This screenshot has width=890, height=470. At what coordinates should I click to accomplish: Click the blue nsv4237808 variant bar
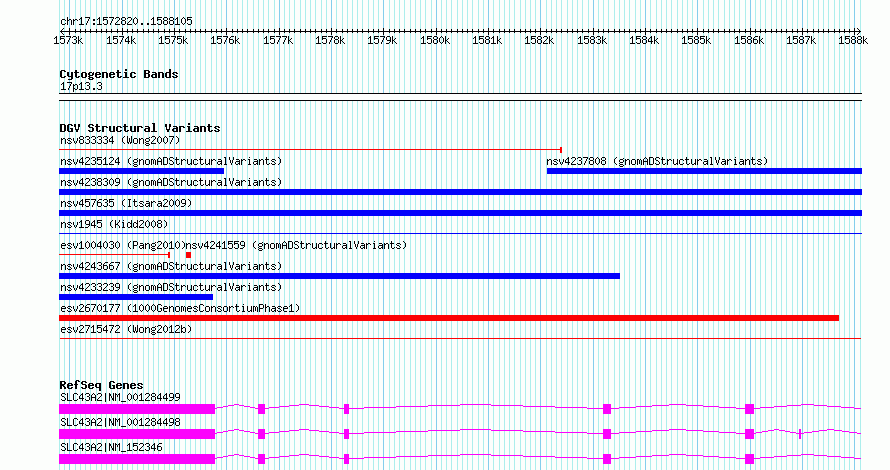pyautogui.click(x=704, y=171)
